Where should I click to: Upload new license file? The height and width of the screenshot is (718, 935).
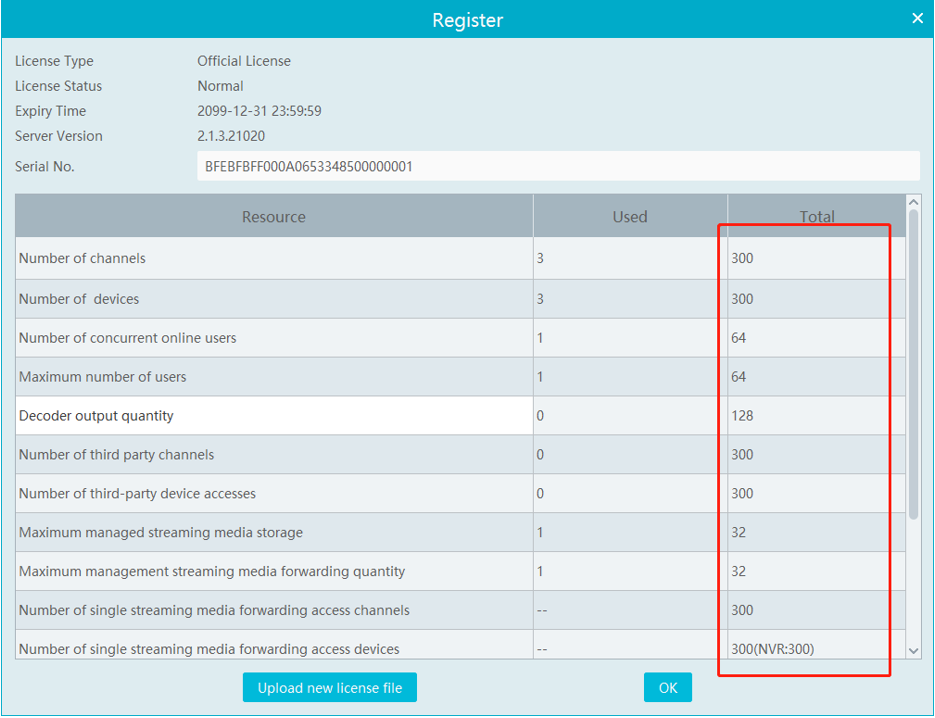pyautogui.click(x=329, y=688)
